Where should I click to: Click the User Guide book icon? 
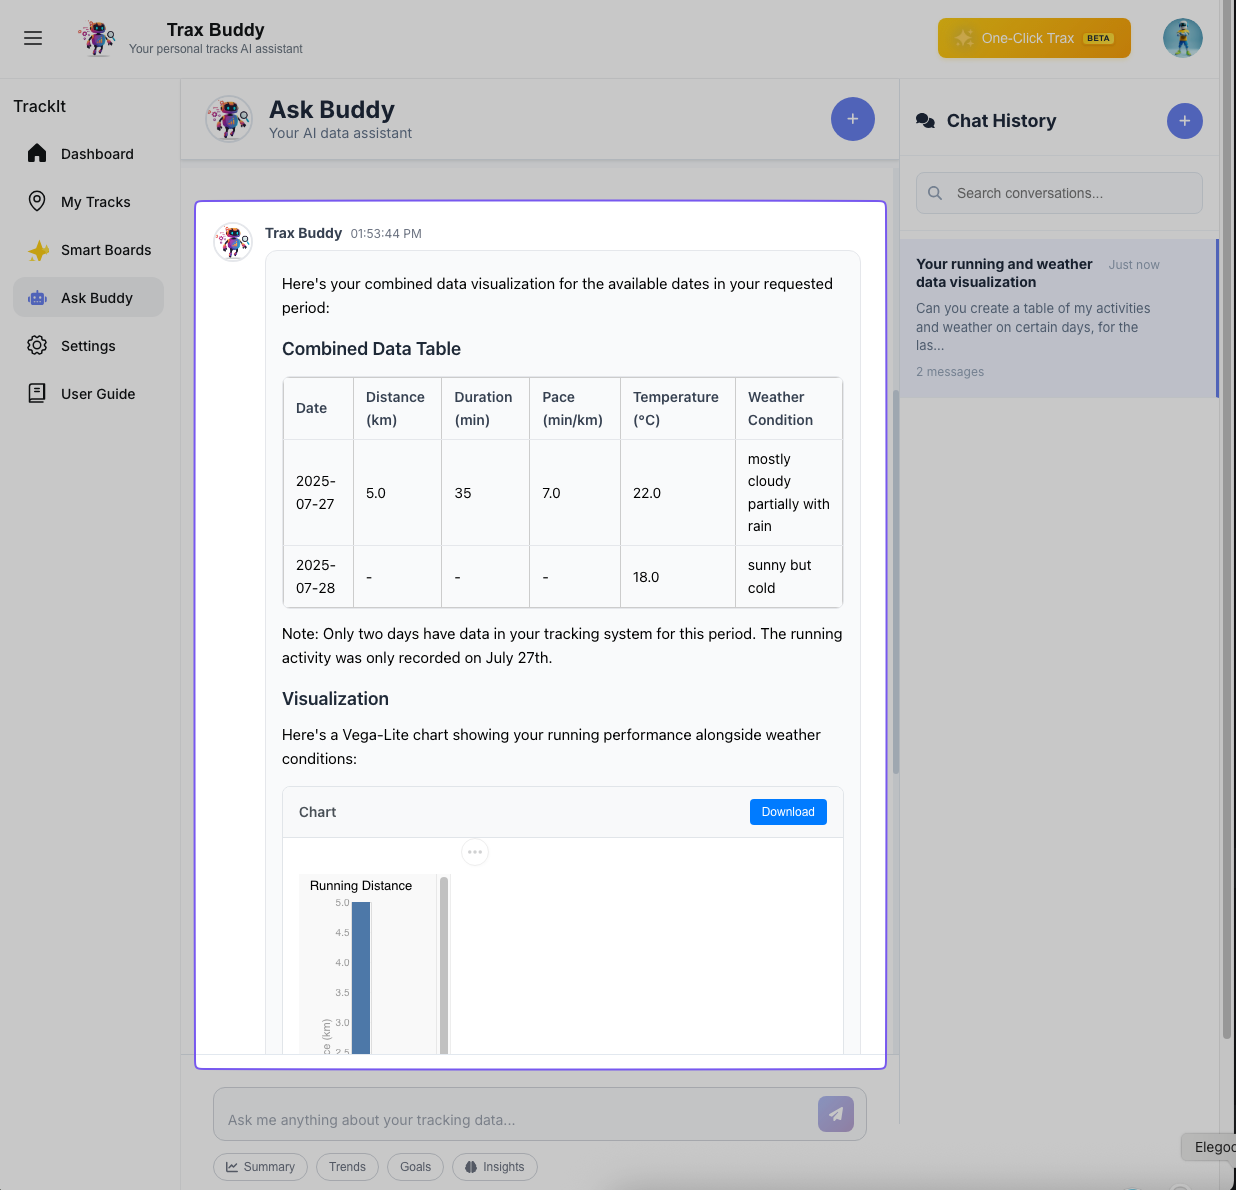pyautogui.click(x=37, y=393)
